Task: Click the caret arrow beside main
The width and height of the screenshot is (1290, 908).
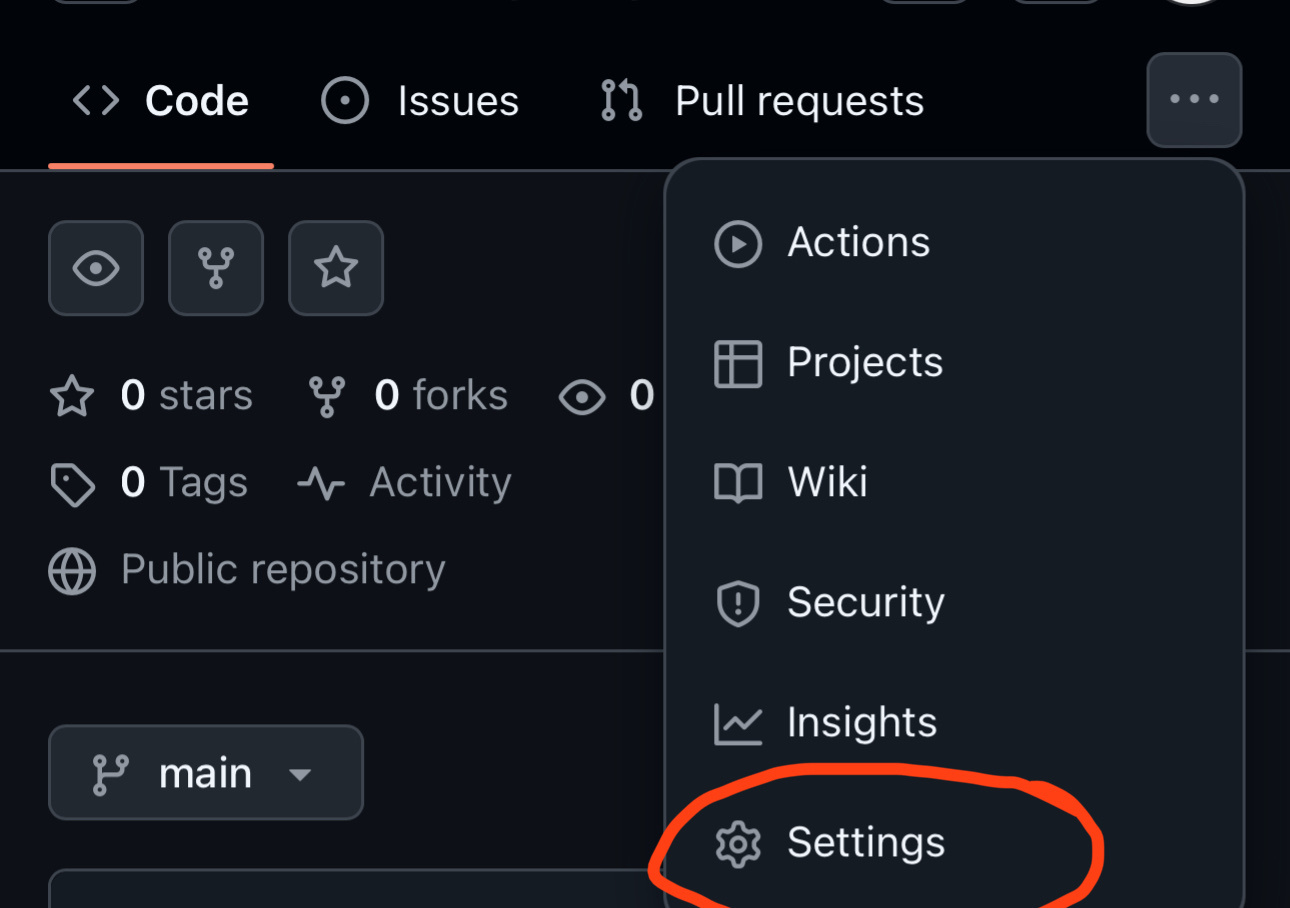Action: click(300, 774)
